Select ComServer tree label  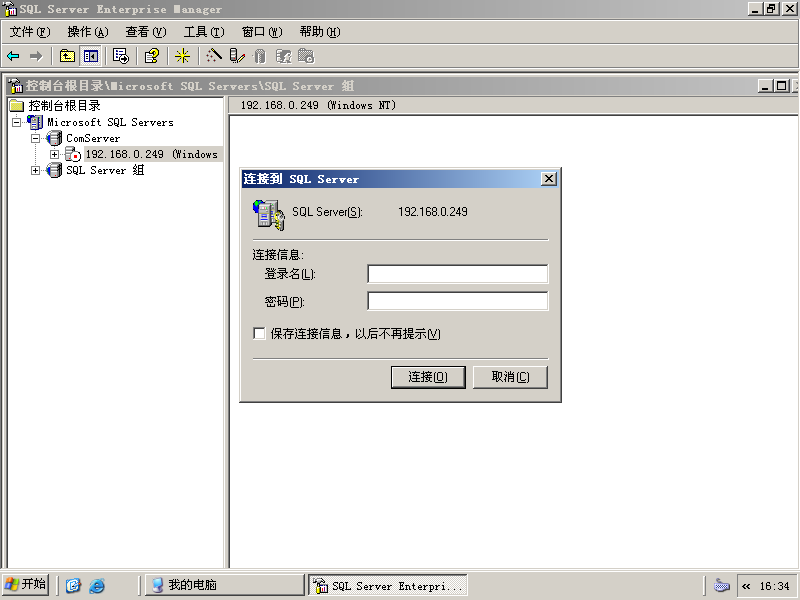[x=93, y=138]
